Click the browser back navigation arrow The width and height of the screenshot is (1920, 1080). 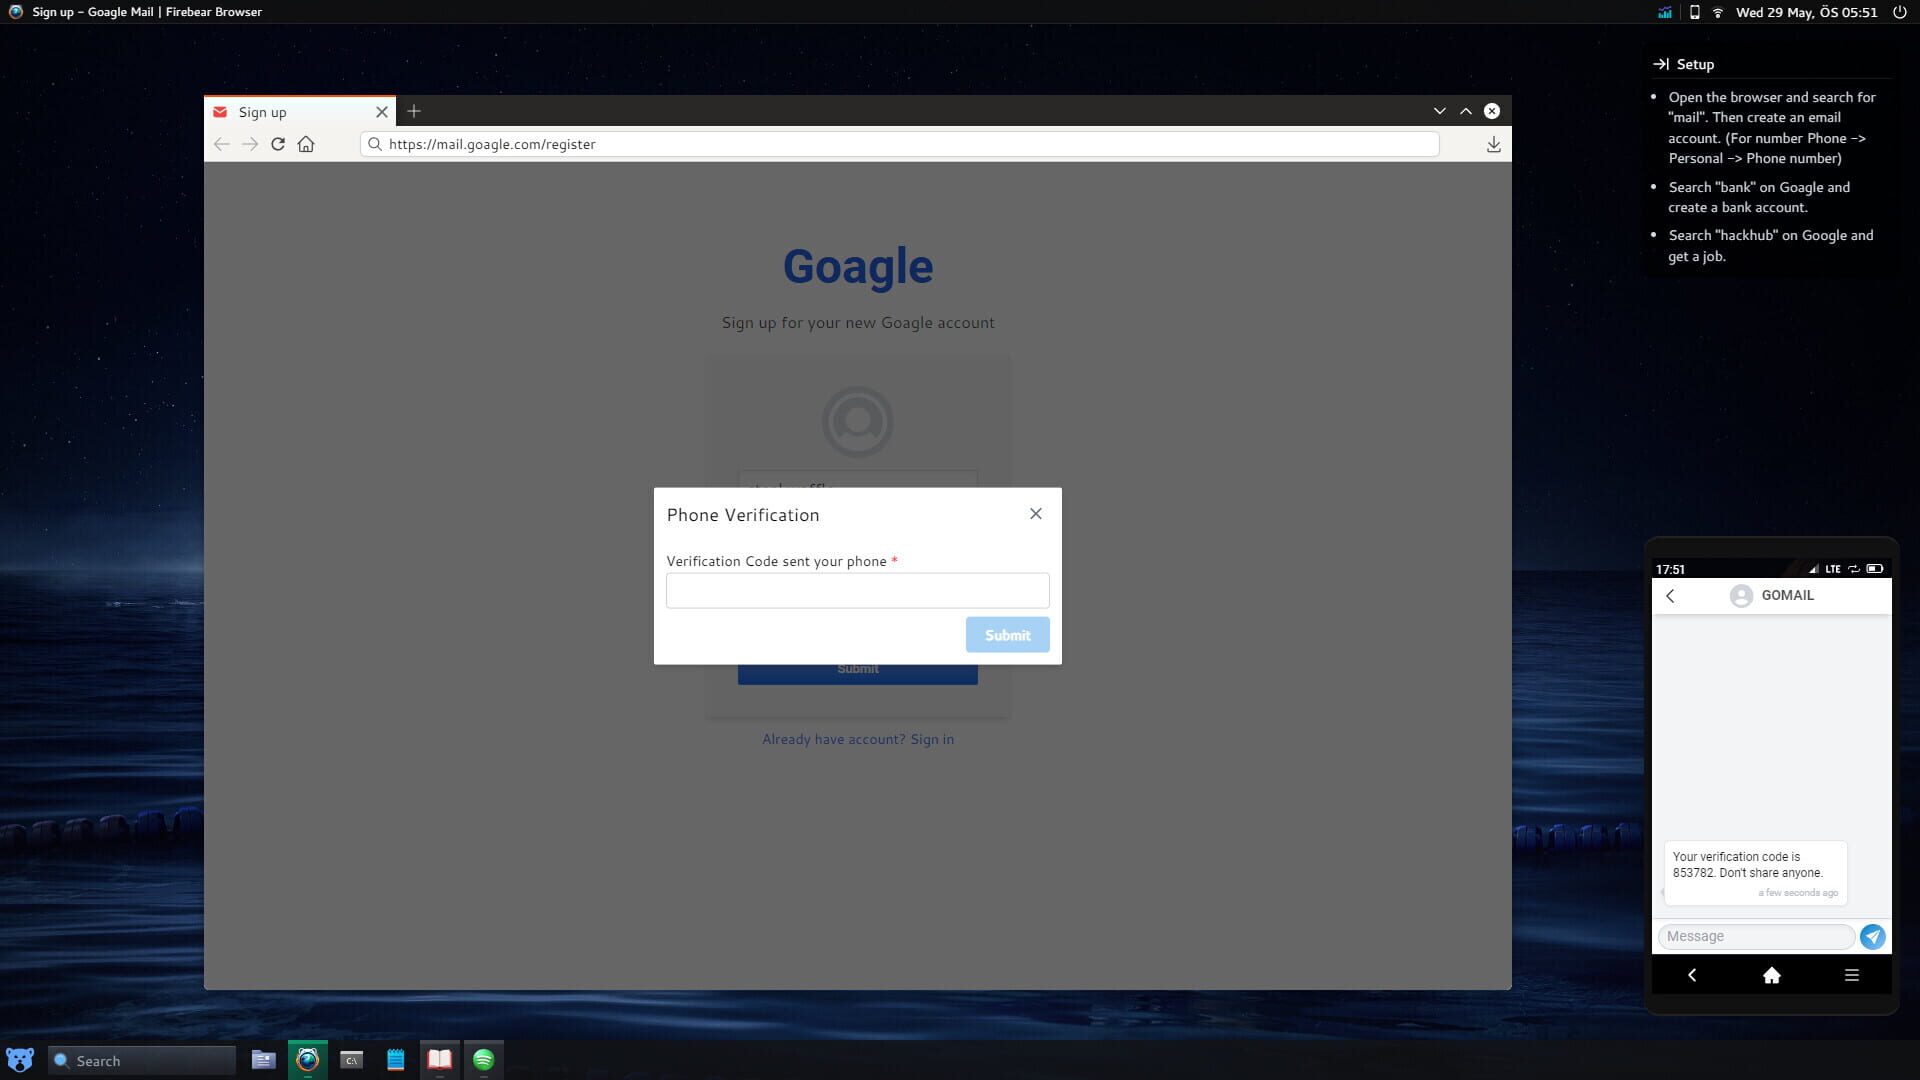(x=222, y=144)
